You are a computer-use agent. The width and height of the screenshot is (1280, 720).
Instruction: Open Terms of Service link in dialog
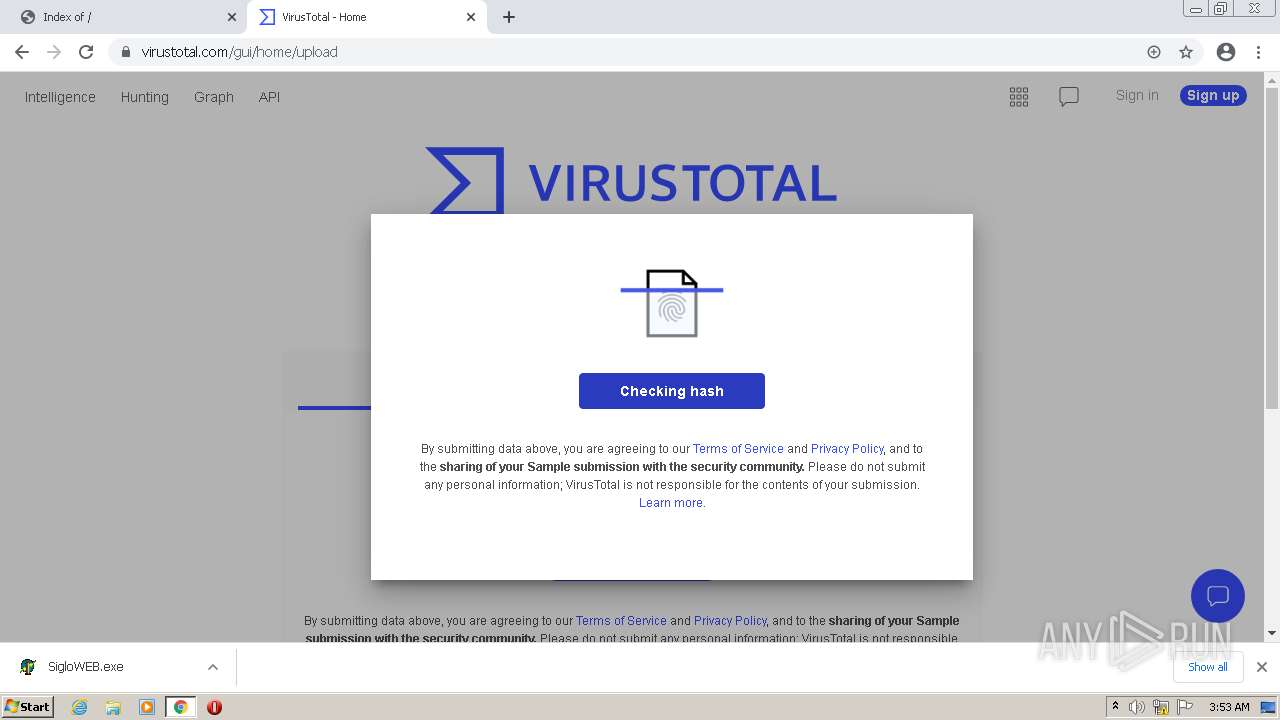click(738, 449)
